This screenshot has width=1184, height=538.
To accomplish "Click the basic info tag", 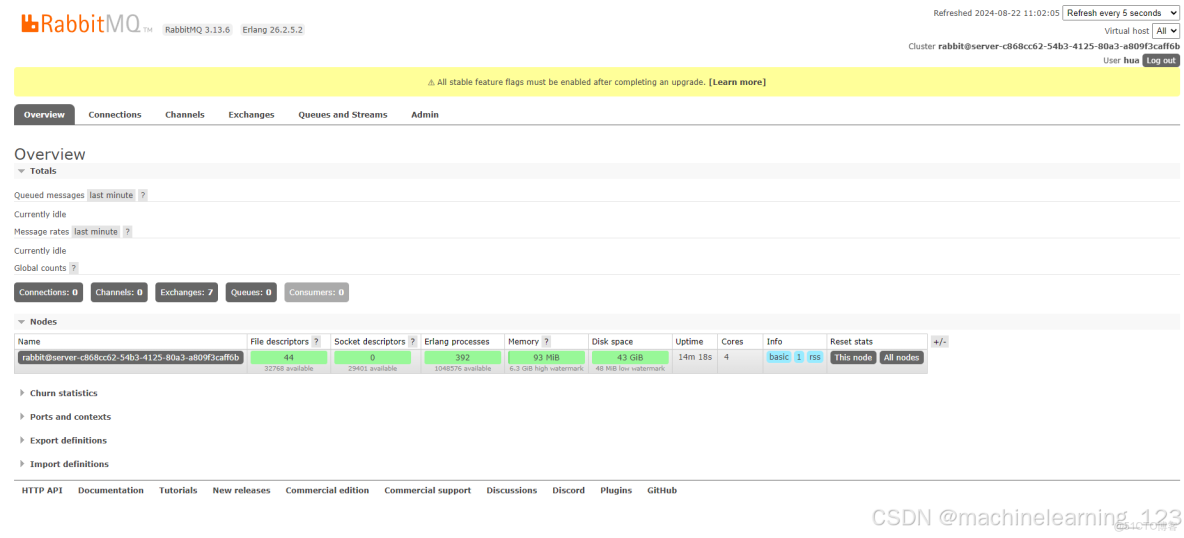I will click(779, 357).
